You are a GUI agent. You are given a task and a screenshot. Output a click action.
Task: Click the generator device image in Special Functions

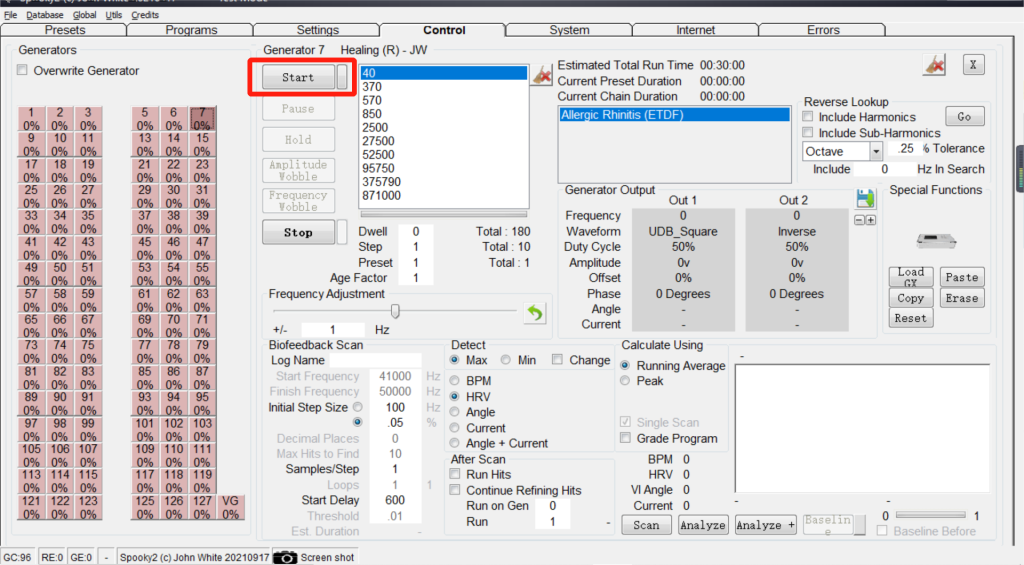coord(936,241)
